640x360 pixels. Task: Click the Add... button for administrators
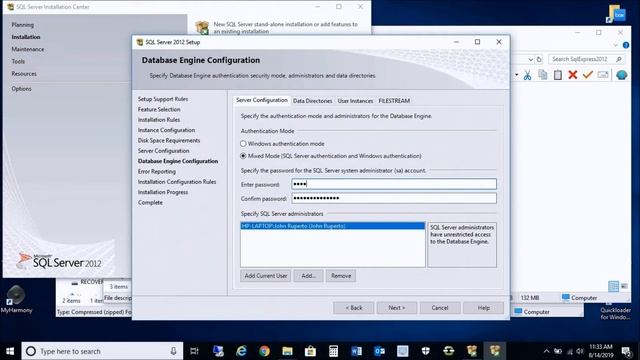[x=308, y=276]
